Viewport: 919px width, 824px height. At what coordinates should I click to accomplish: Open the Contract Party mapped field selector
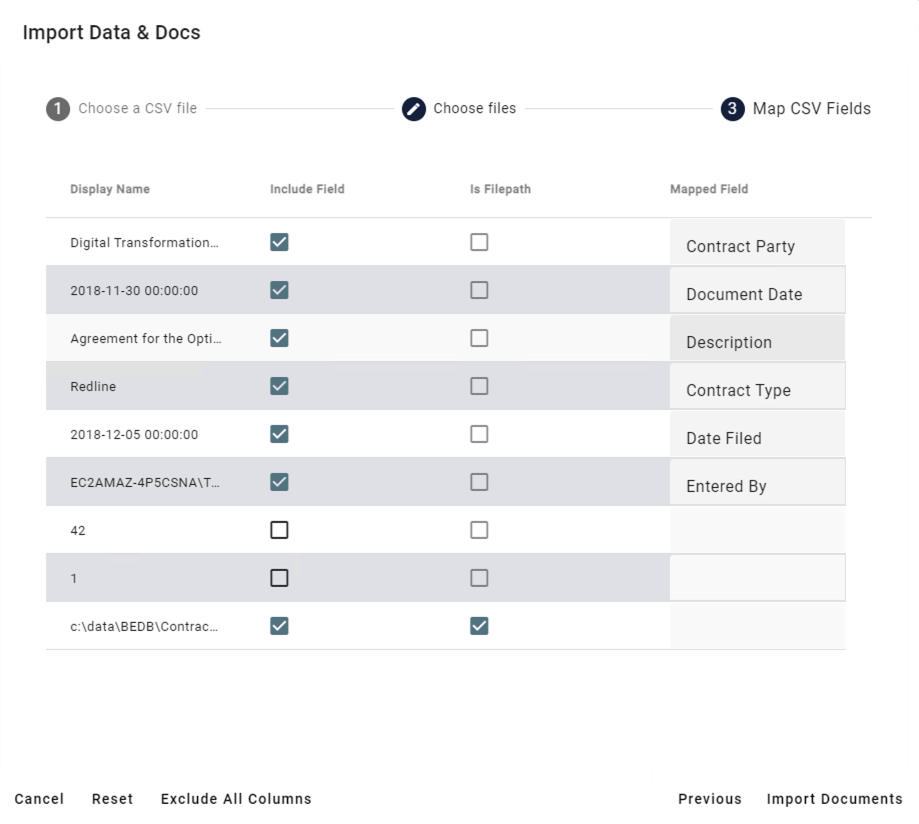[757, 246]
